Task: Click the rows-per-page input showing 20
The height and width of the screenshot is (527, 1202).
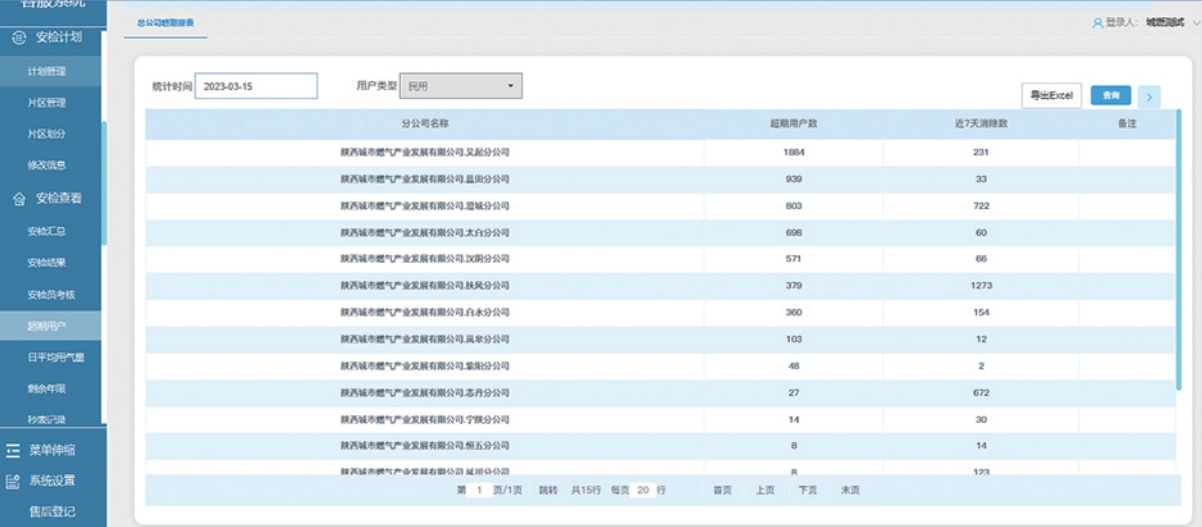Action: pos(643,490)
